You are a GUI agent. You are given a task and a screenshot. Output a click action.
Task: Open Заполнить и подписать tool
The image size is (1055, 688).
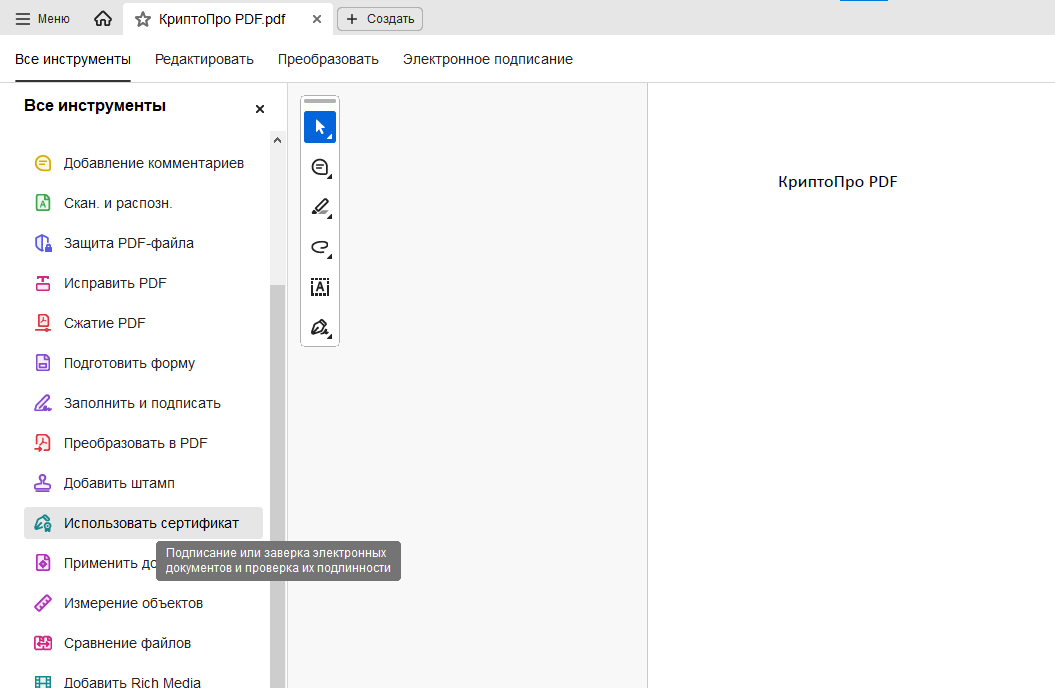pyautogui.click(x=142, y=403)
